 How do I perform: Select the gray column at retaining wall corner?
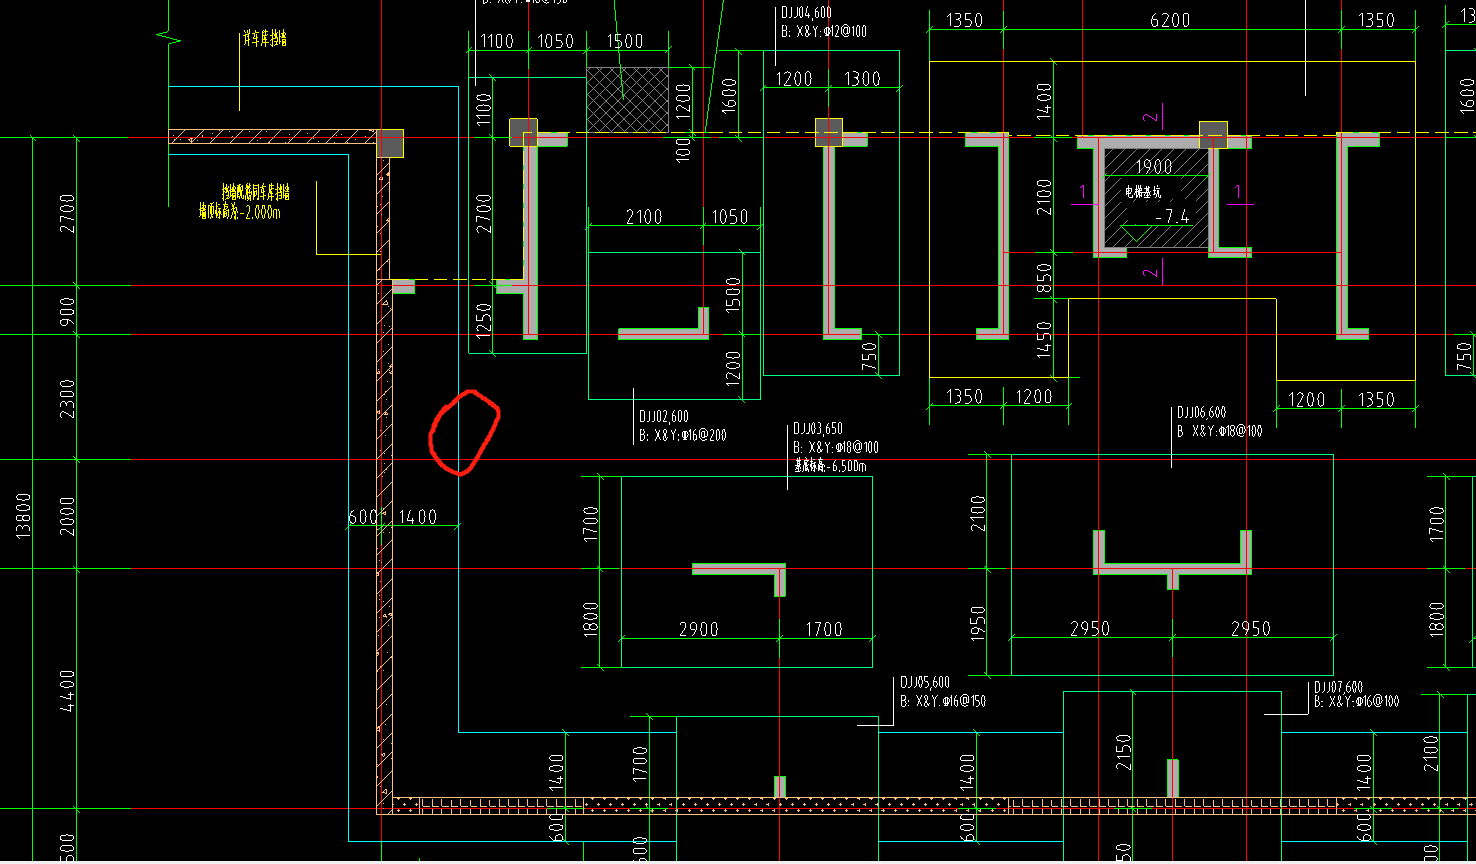point(390,143)
